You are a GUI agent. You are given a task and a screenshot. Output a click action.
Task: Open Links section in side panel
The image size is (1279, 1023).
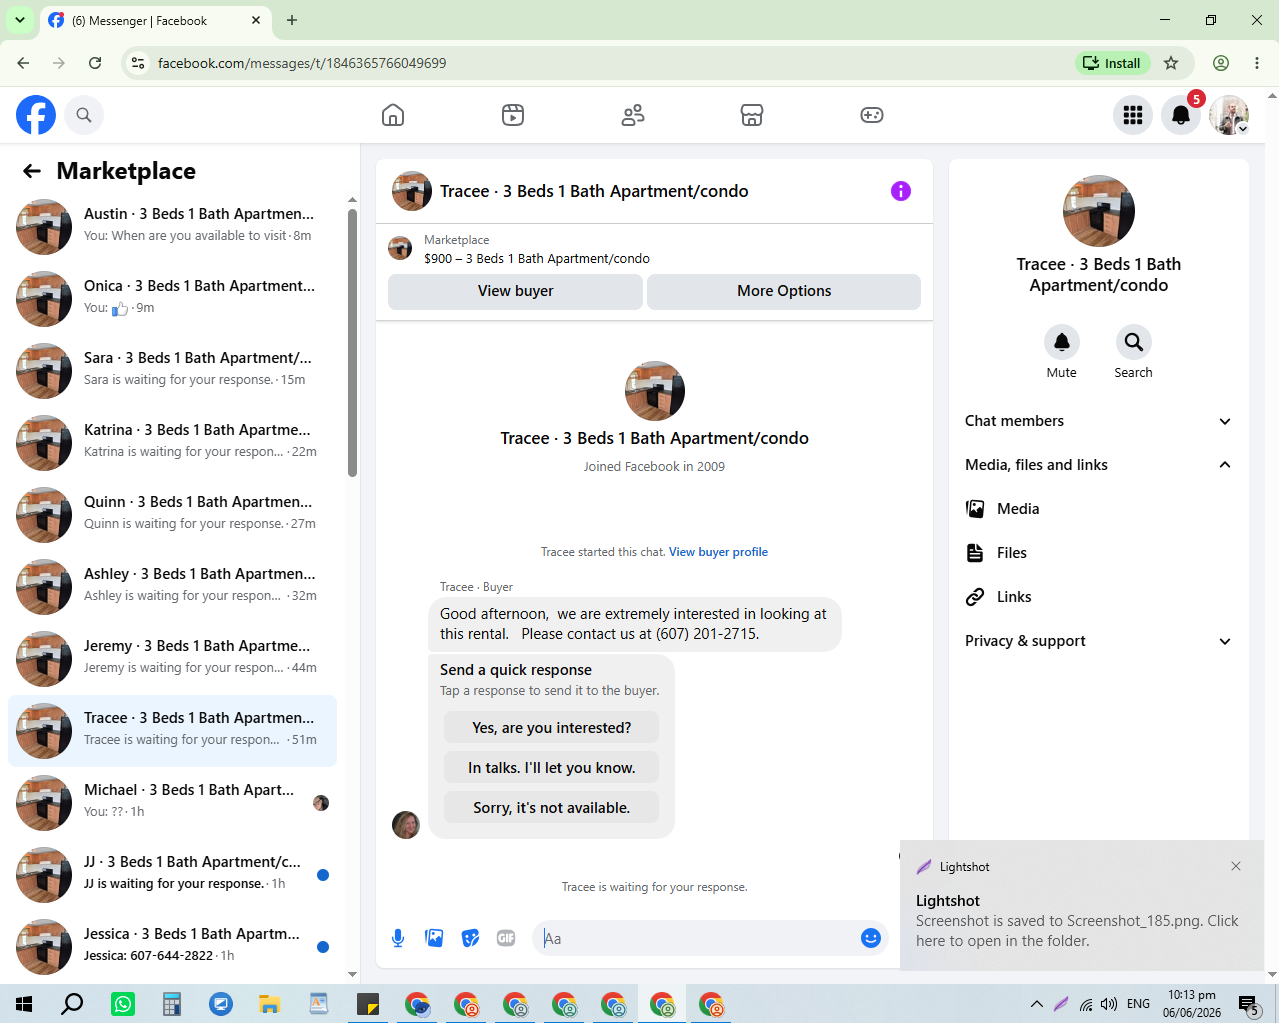[x=1098, y=597]
